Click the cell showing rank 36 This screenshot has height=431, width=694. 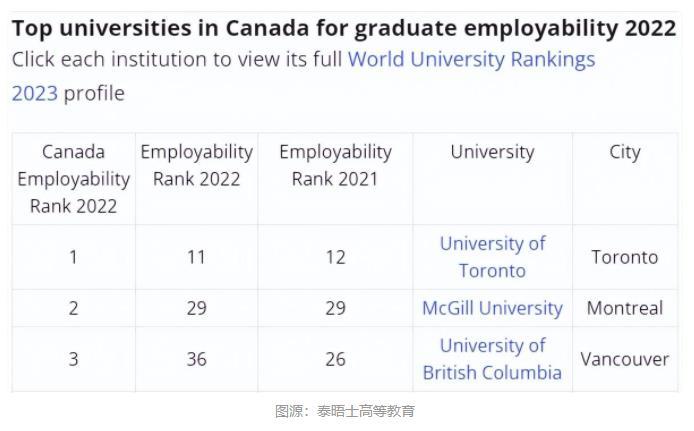pos(197,359)
